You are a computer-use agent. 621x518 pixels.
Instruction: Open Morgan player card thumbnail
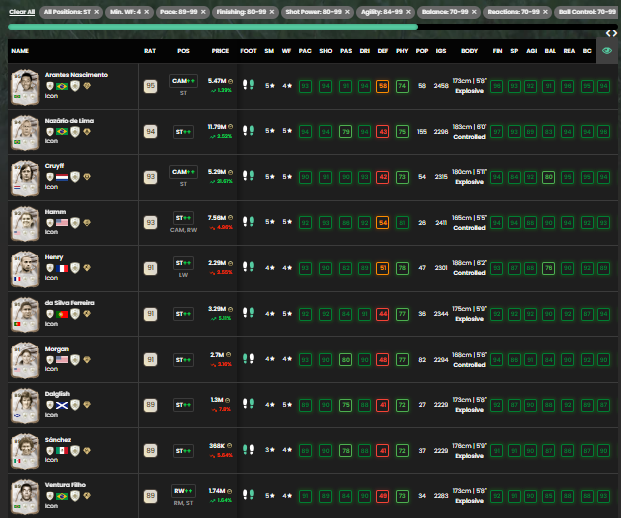(x=25, y=360)
